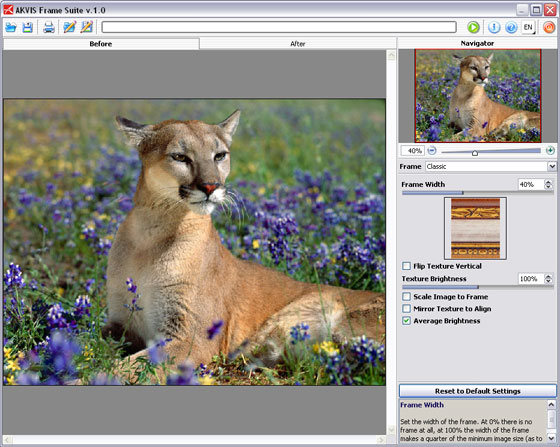
Task: Maximize the AKVIS Frame Suite window
Action: pos(536,10)
